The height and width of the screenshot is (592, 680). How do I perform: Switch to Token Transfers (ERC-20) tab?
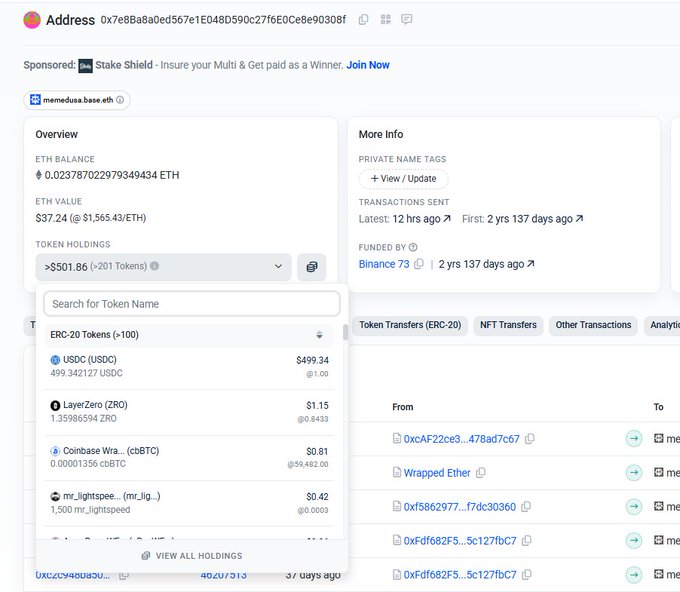point(410,325)
